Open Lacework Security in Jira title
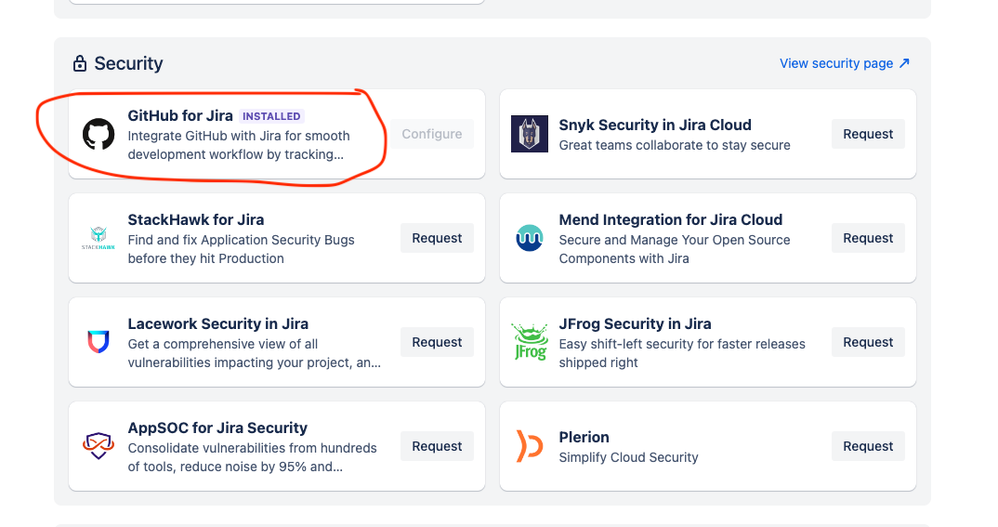998x527 pixels. (x=218, y=323)
